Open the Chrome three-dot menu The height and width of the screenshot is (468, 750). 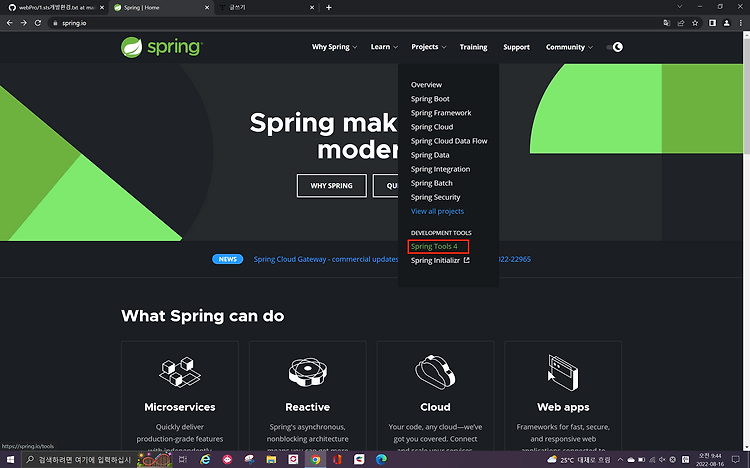tap(740, 23)
